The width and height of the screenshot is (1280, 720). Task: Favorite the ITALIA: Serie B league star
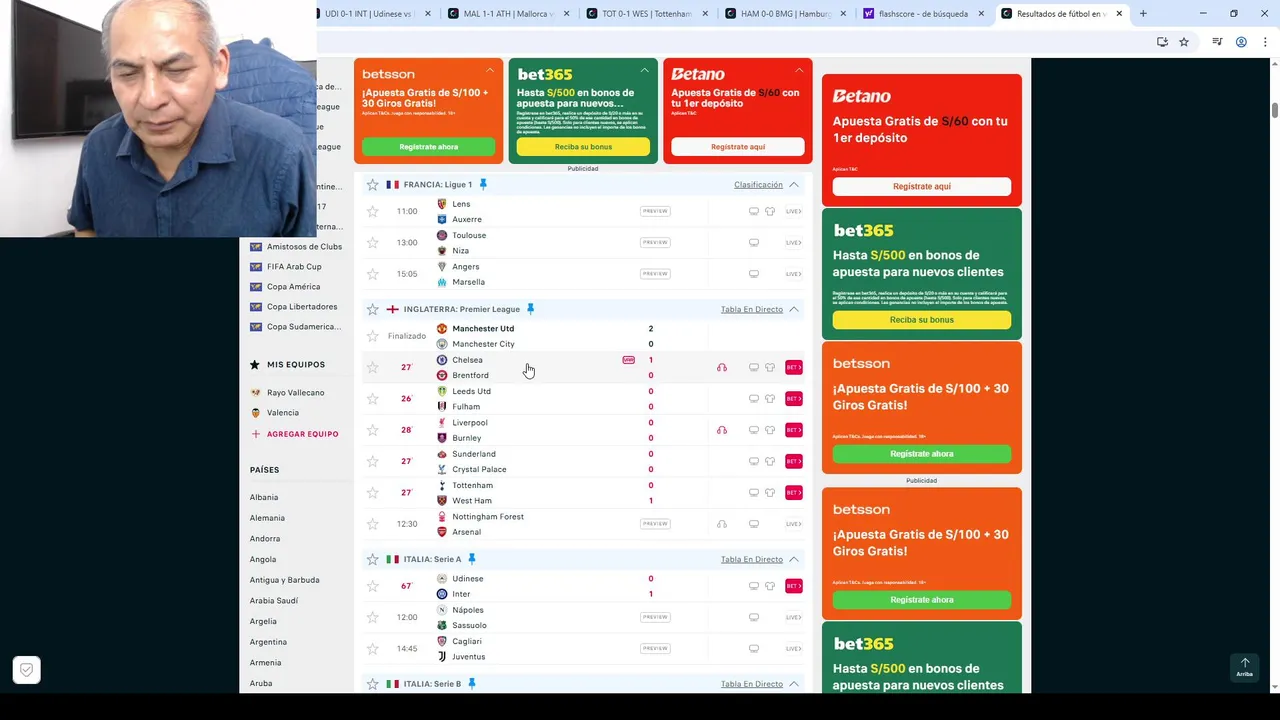(373, 684)
